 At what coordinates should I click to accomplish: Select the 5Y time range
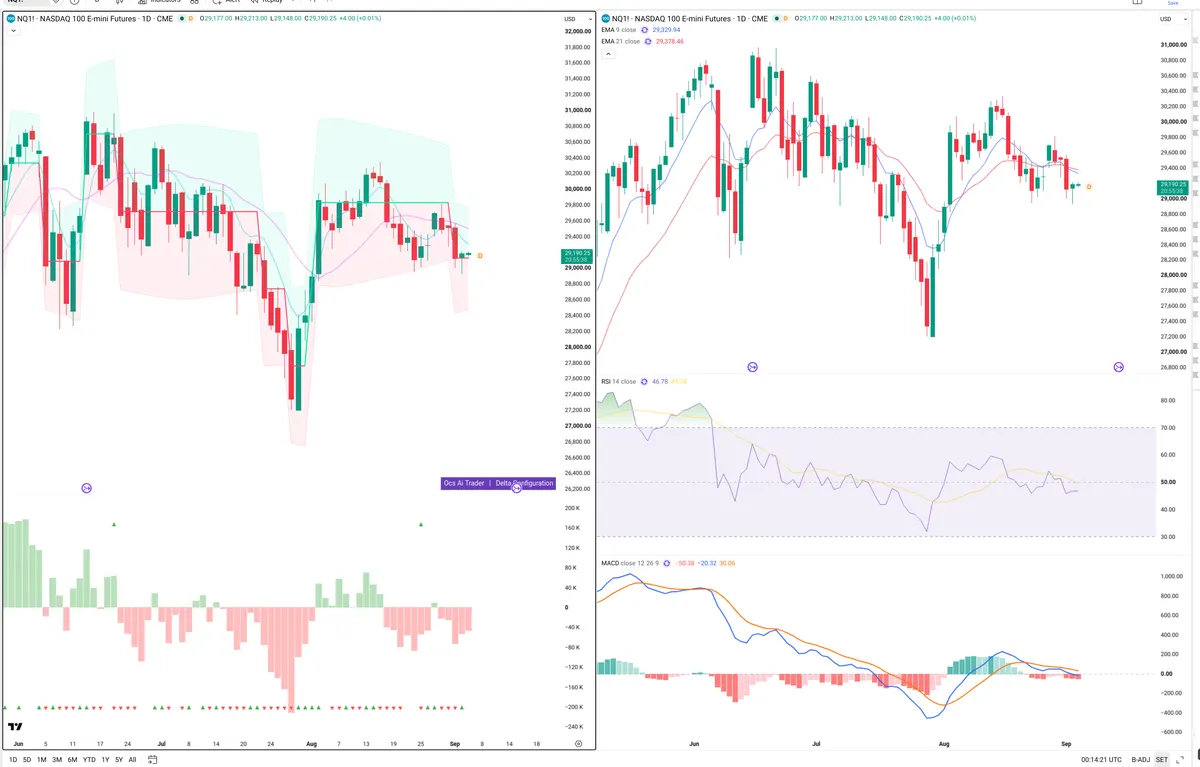(x=119, y=759)
